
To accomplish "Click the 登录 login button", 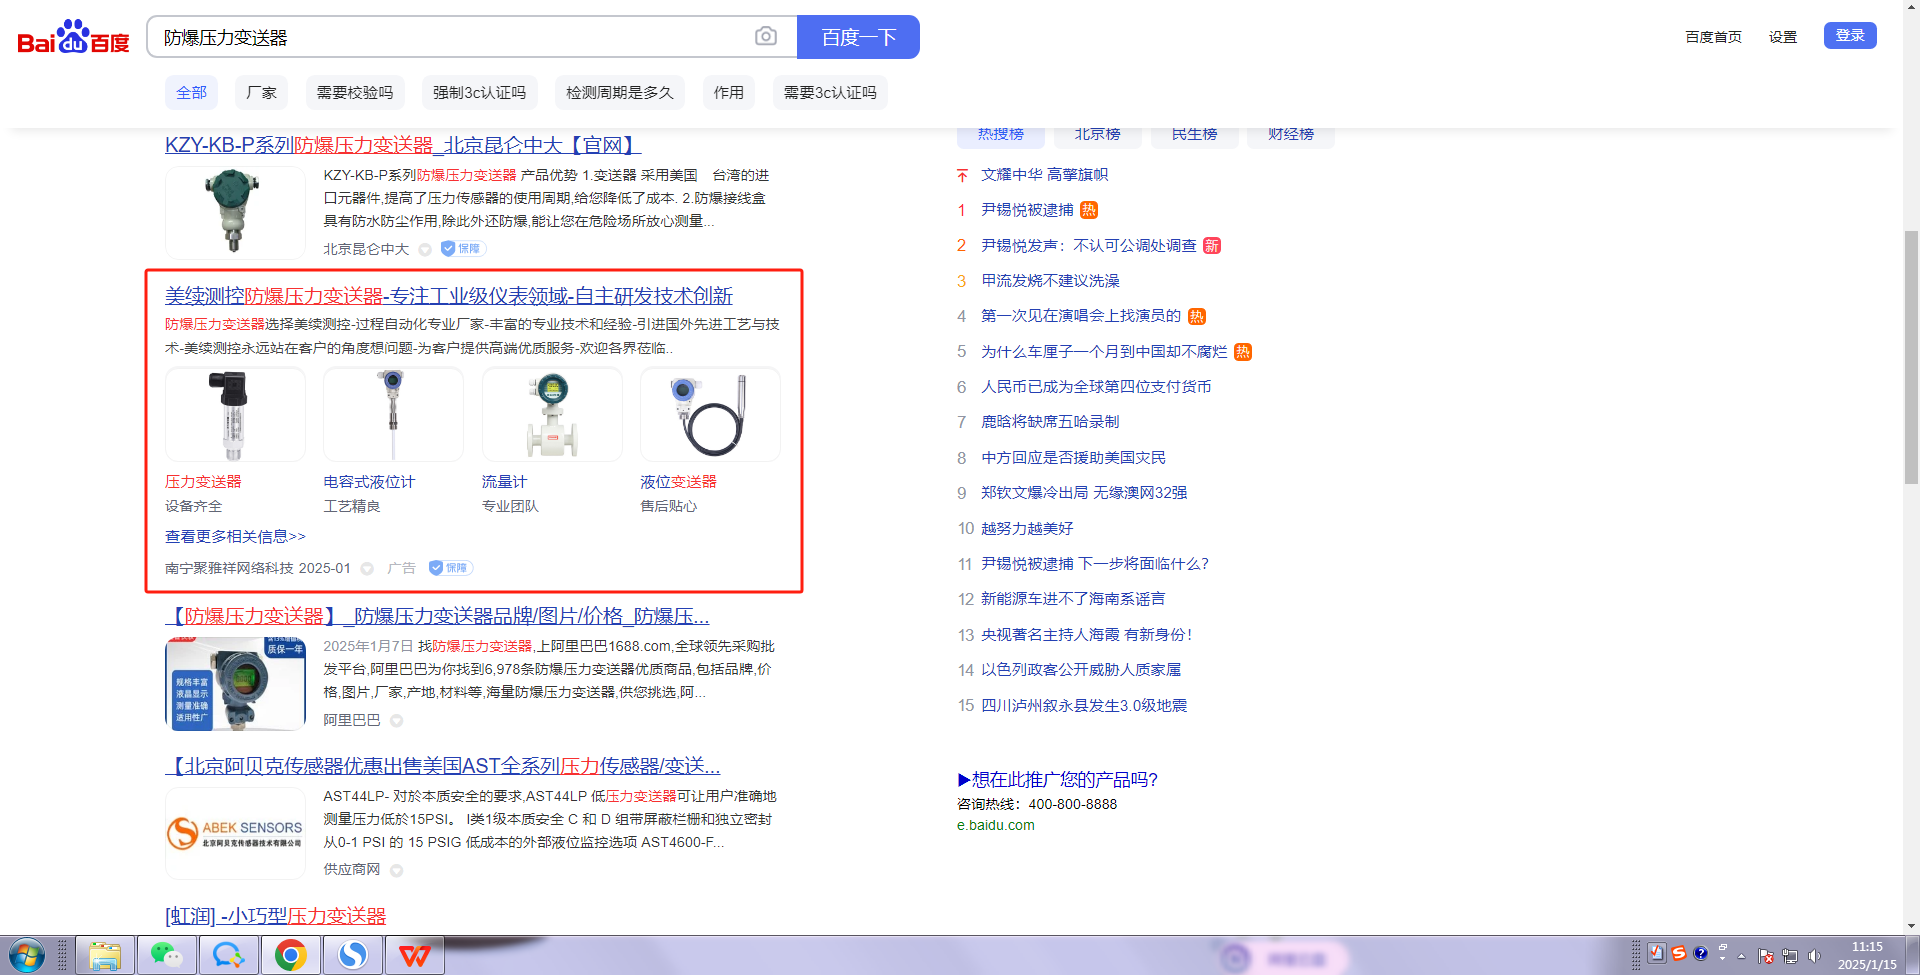I will 1849,36.
